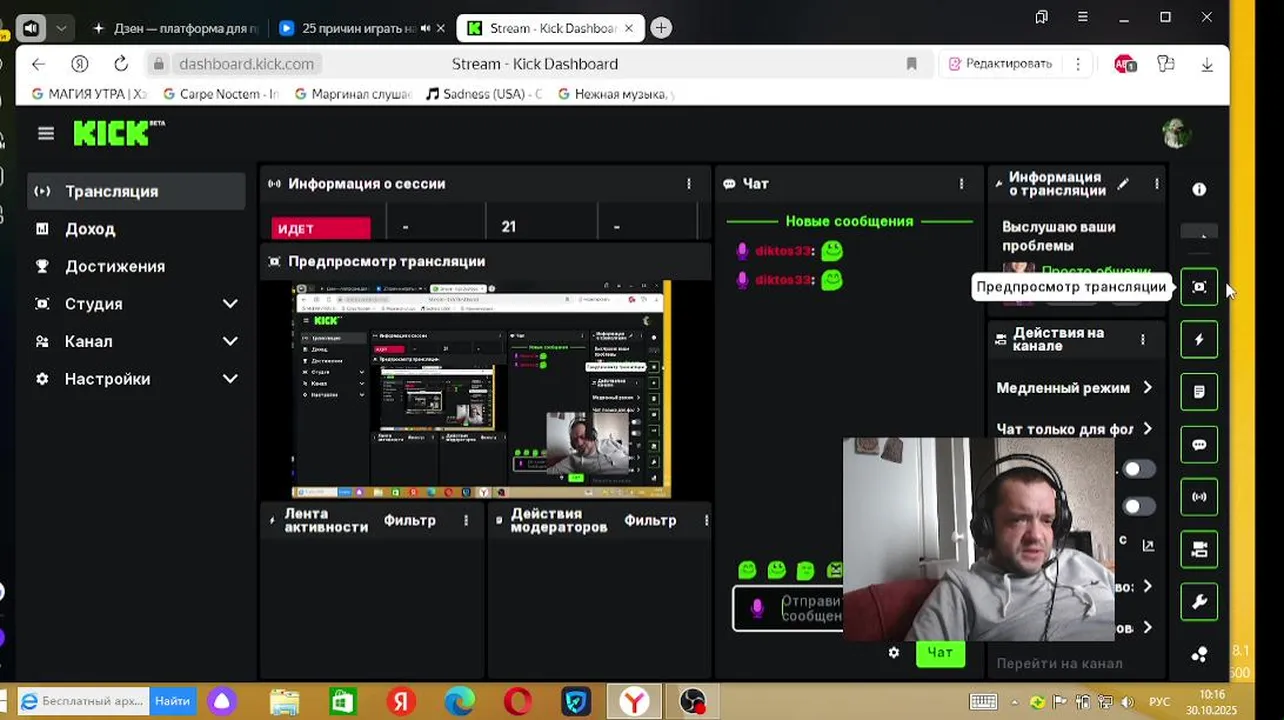Click the stream preview thumbnail
1284x720 pixels.
coord(481,389)
